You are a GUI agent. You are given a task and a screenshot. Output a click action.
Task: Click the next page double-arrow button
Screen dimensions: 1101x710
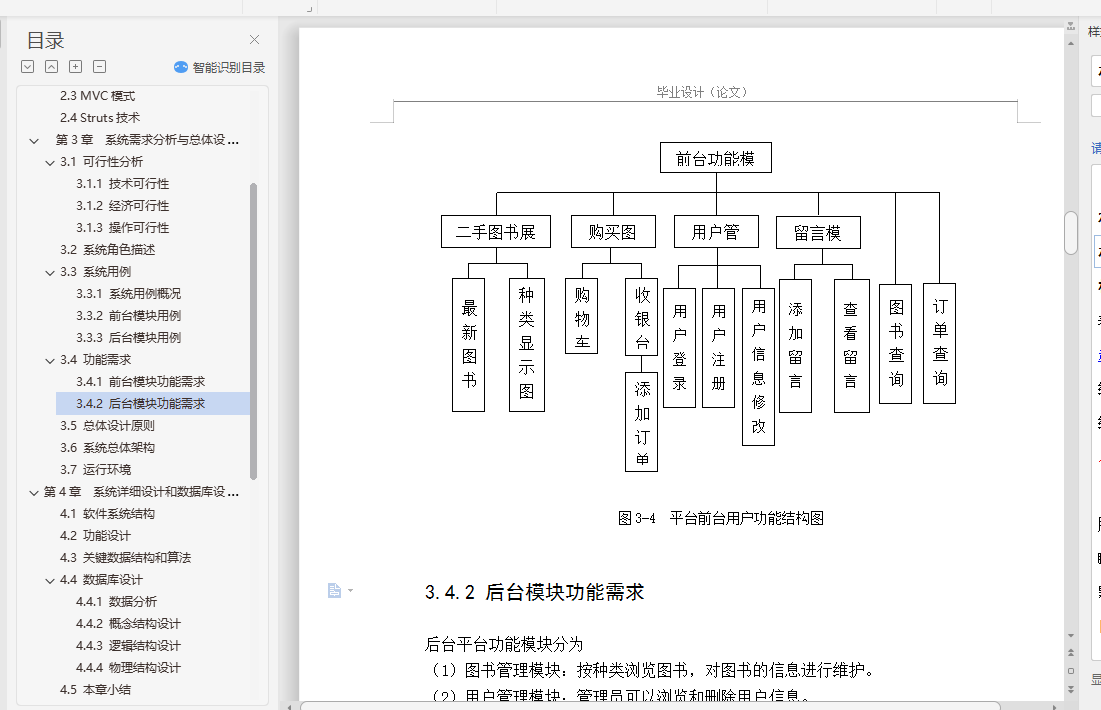tap(1071, 689)
